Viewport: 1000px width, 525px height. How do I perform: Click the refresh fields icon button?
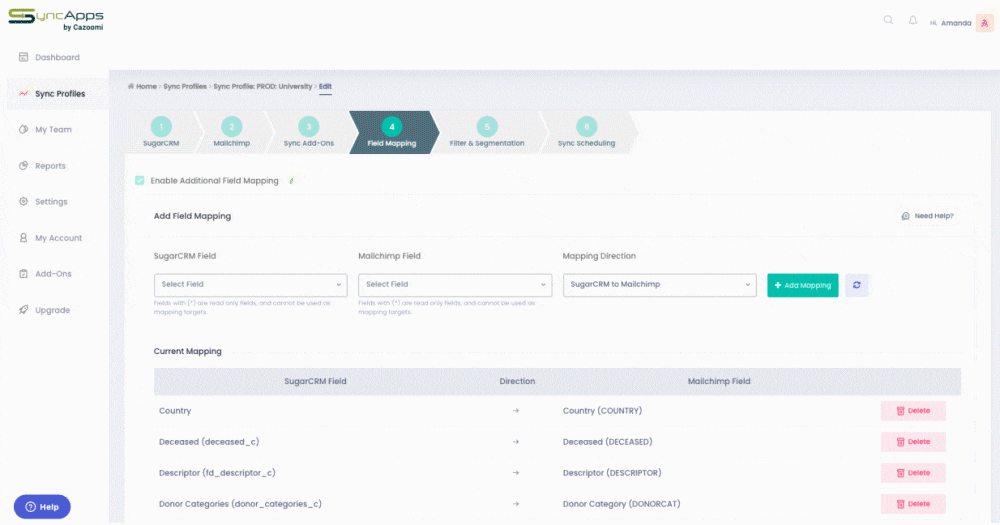857,285
